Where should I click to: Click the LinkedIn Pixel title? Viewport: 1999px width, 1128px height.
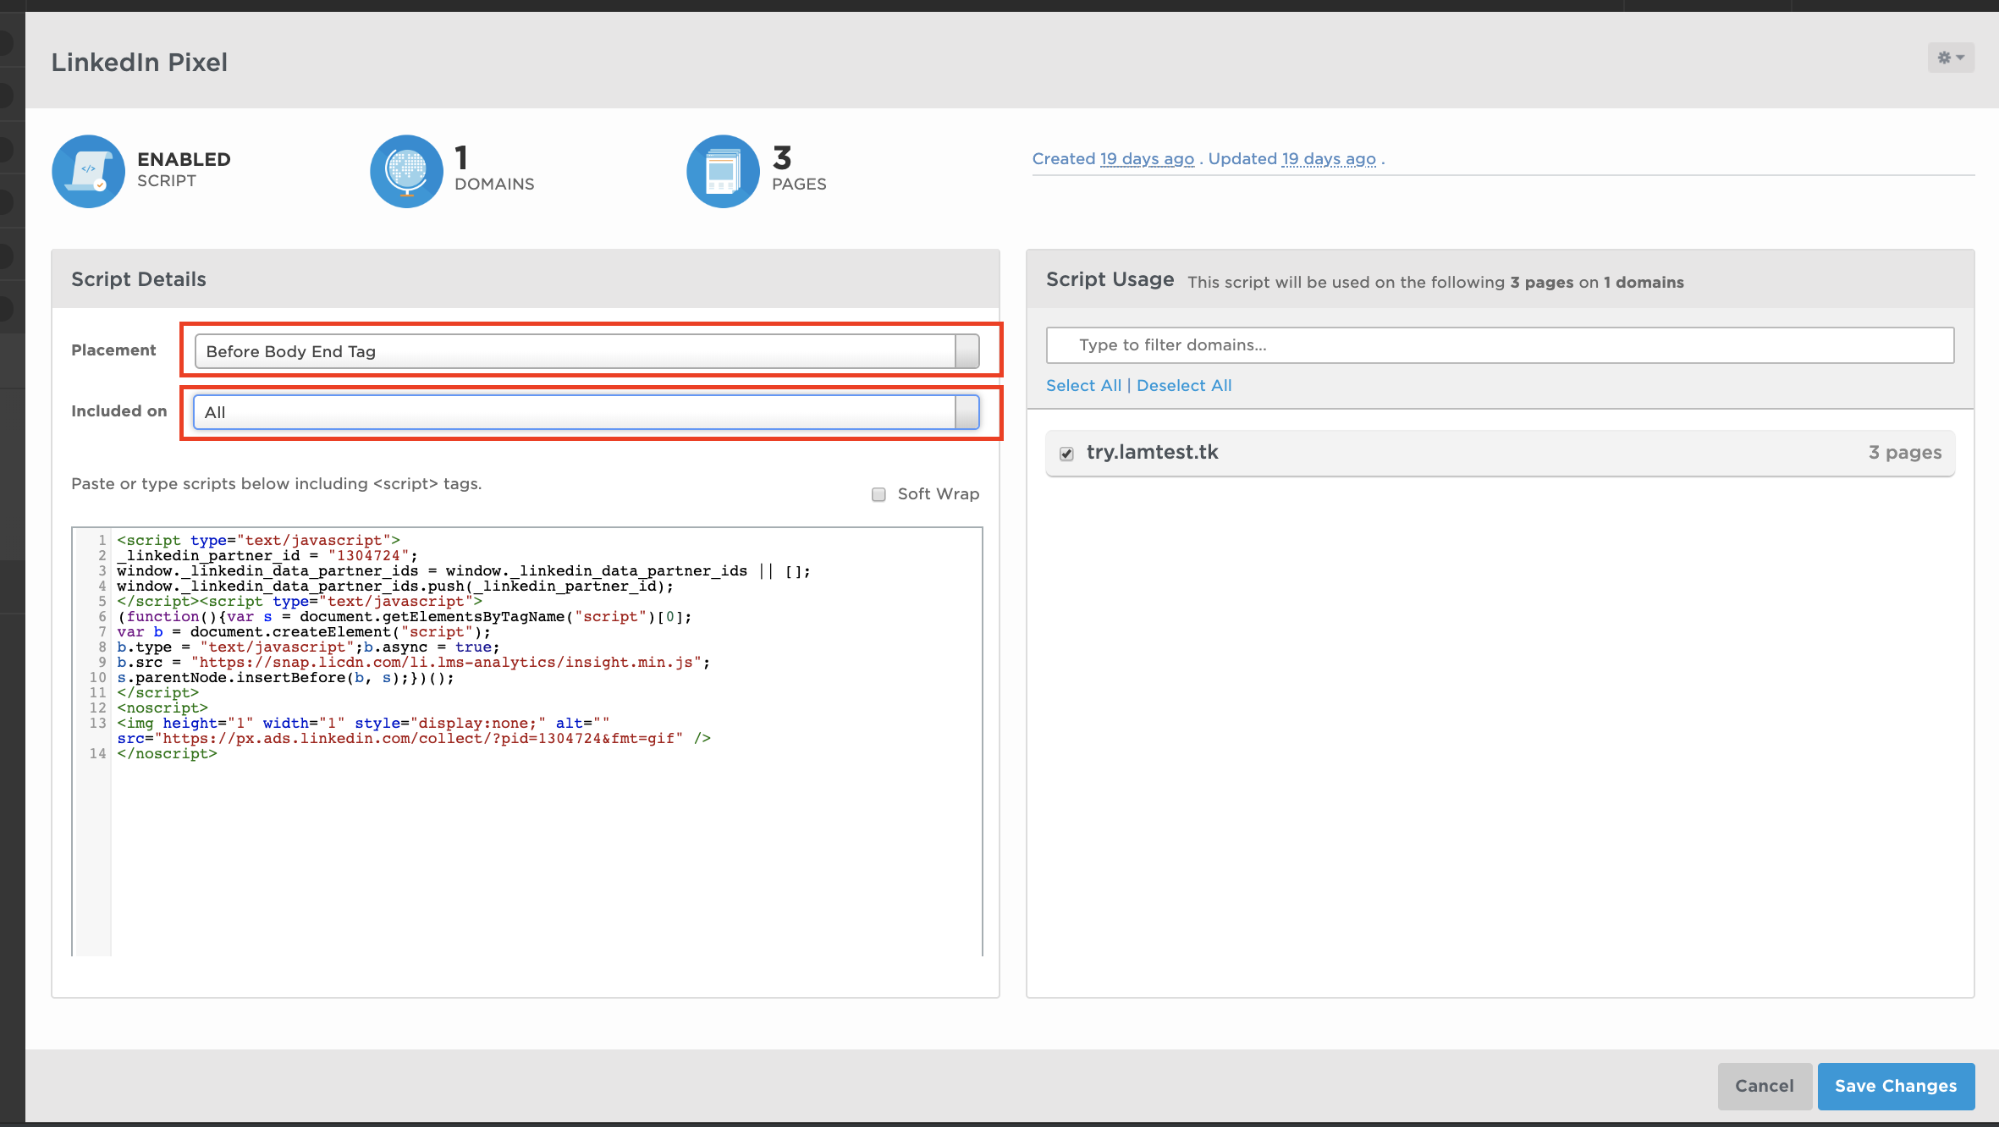139,62
